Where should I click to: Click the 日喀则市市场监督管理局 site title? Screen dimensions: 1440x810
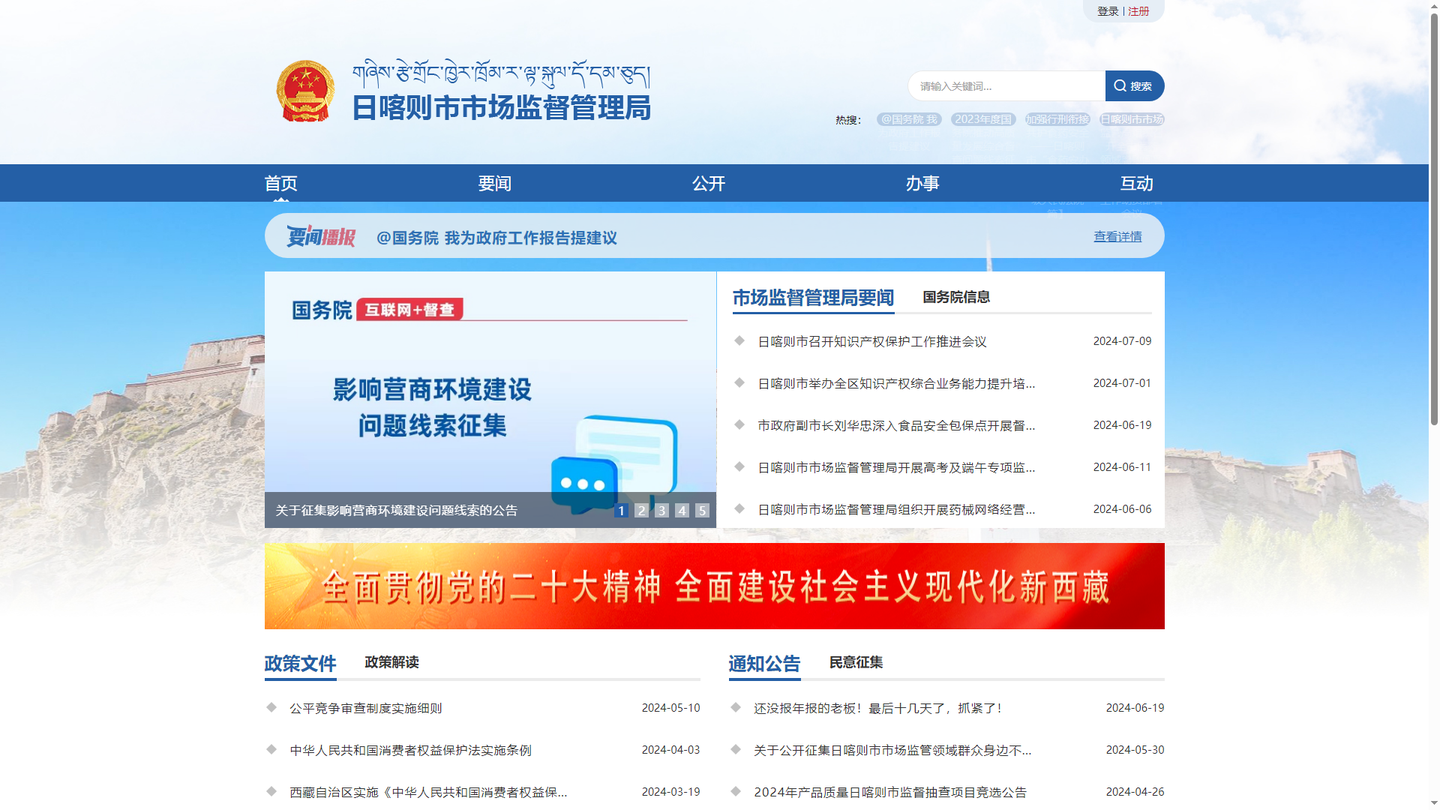coord(501,107)
